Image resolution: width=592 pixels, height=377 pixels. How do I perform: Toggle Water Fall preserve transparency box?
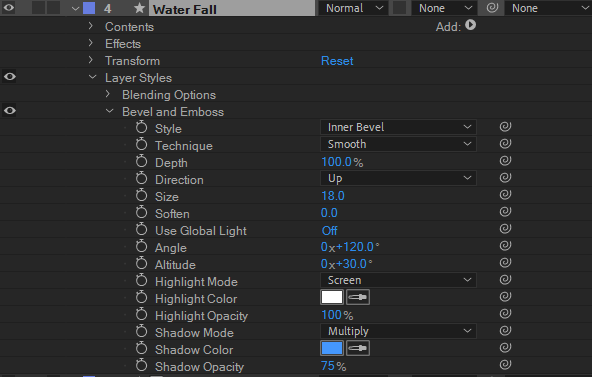coord(399,8)
